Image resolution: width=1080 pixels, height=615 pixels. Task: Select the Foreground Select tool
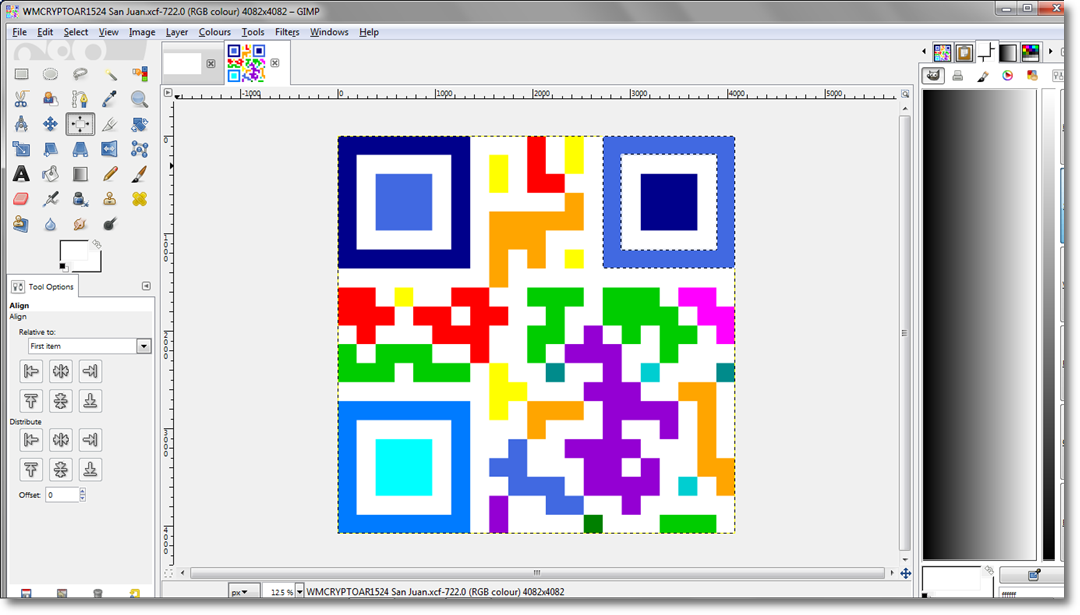50,99
